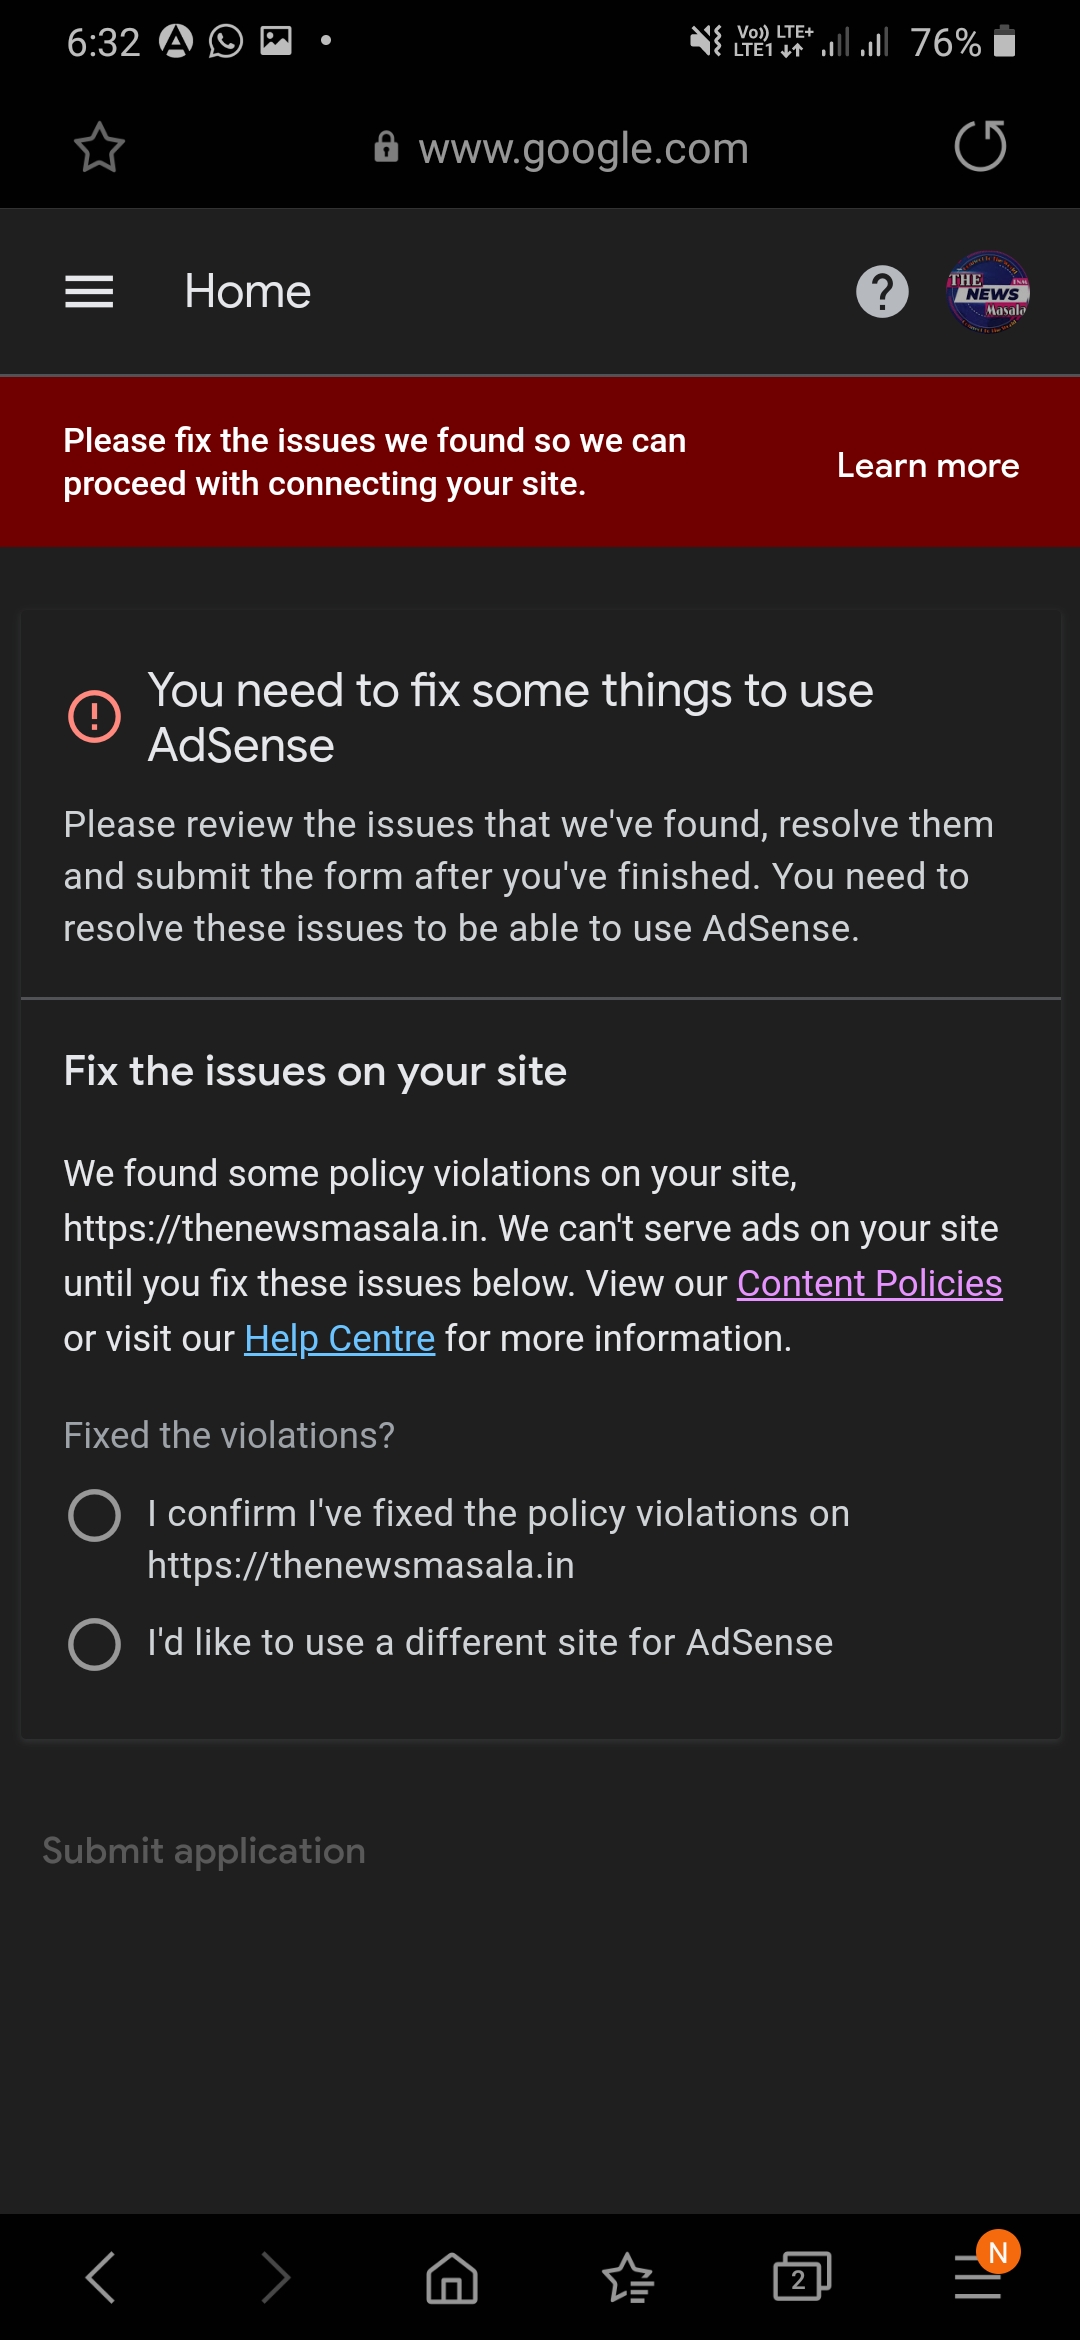Select 'I confirm I've fixed' radio option
This screenshot has width=1080, height=2340.
[95, 1515]
